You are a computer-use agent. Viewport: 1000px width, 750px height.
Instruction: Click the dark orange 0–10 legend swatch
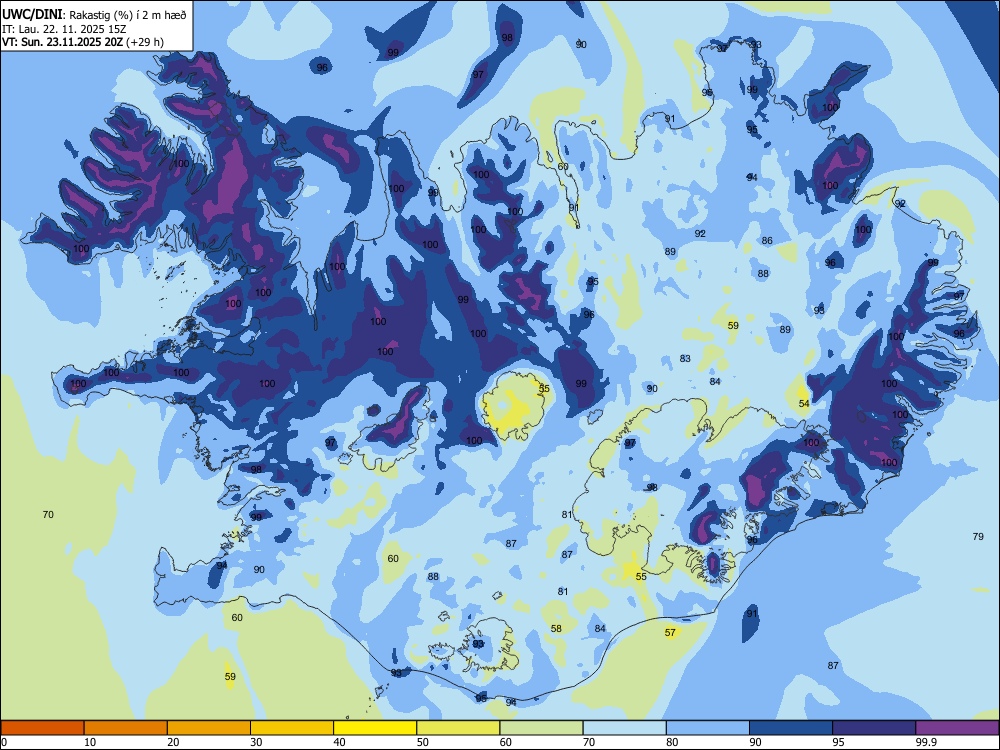pos(42,728)
